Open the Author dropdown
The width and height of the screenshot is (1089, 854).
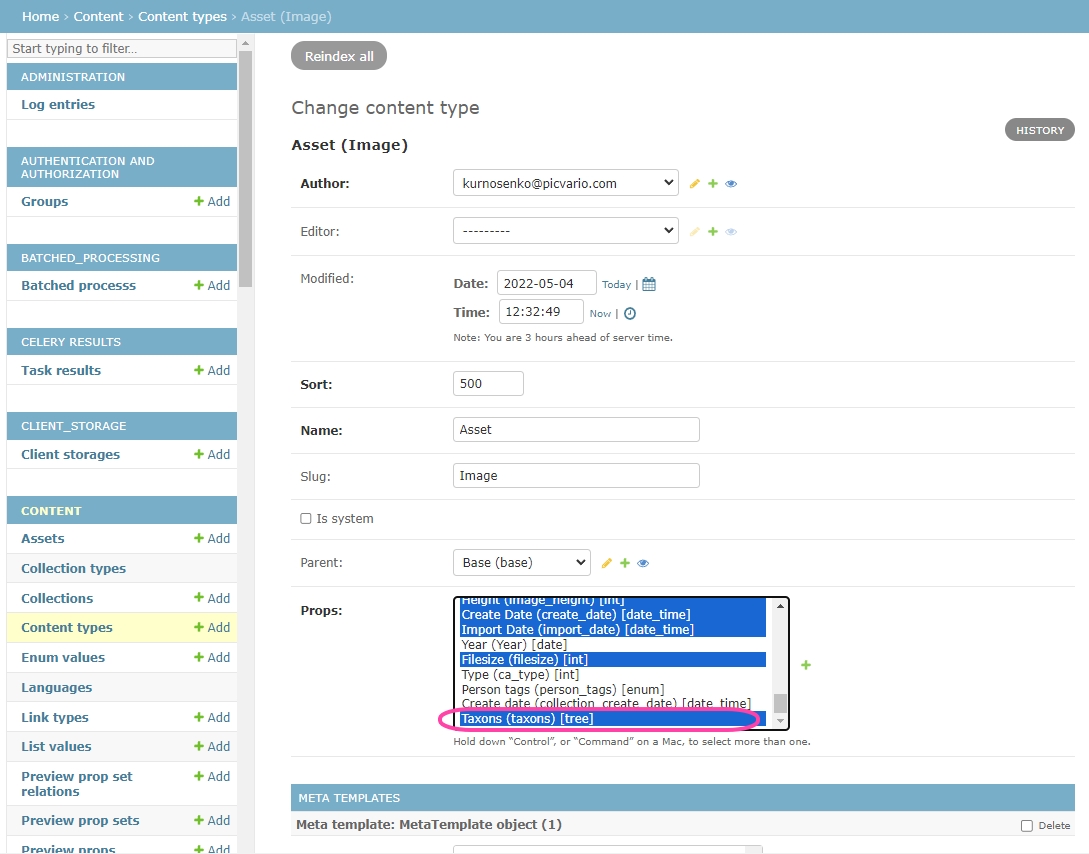click(565, 183)
